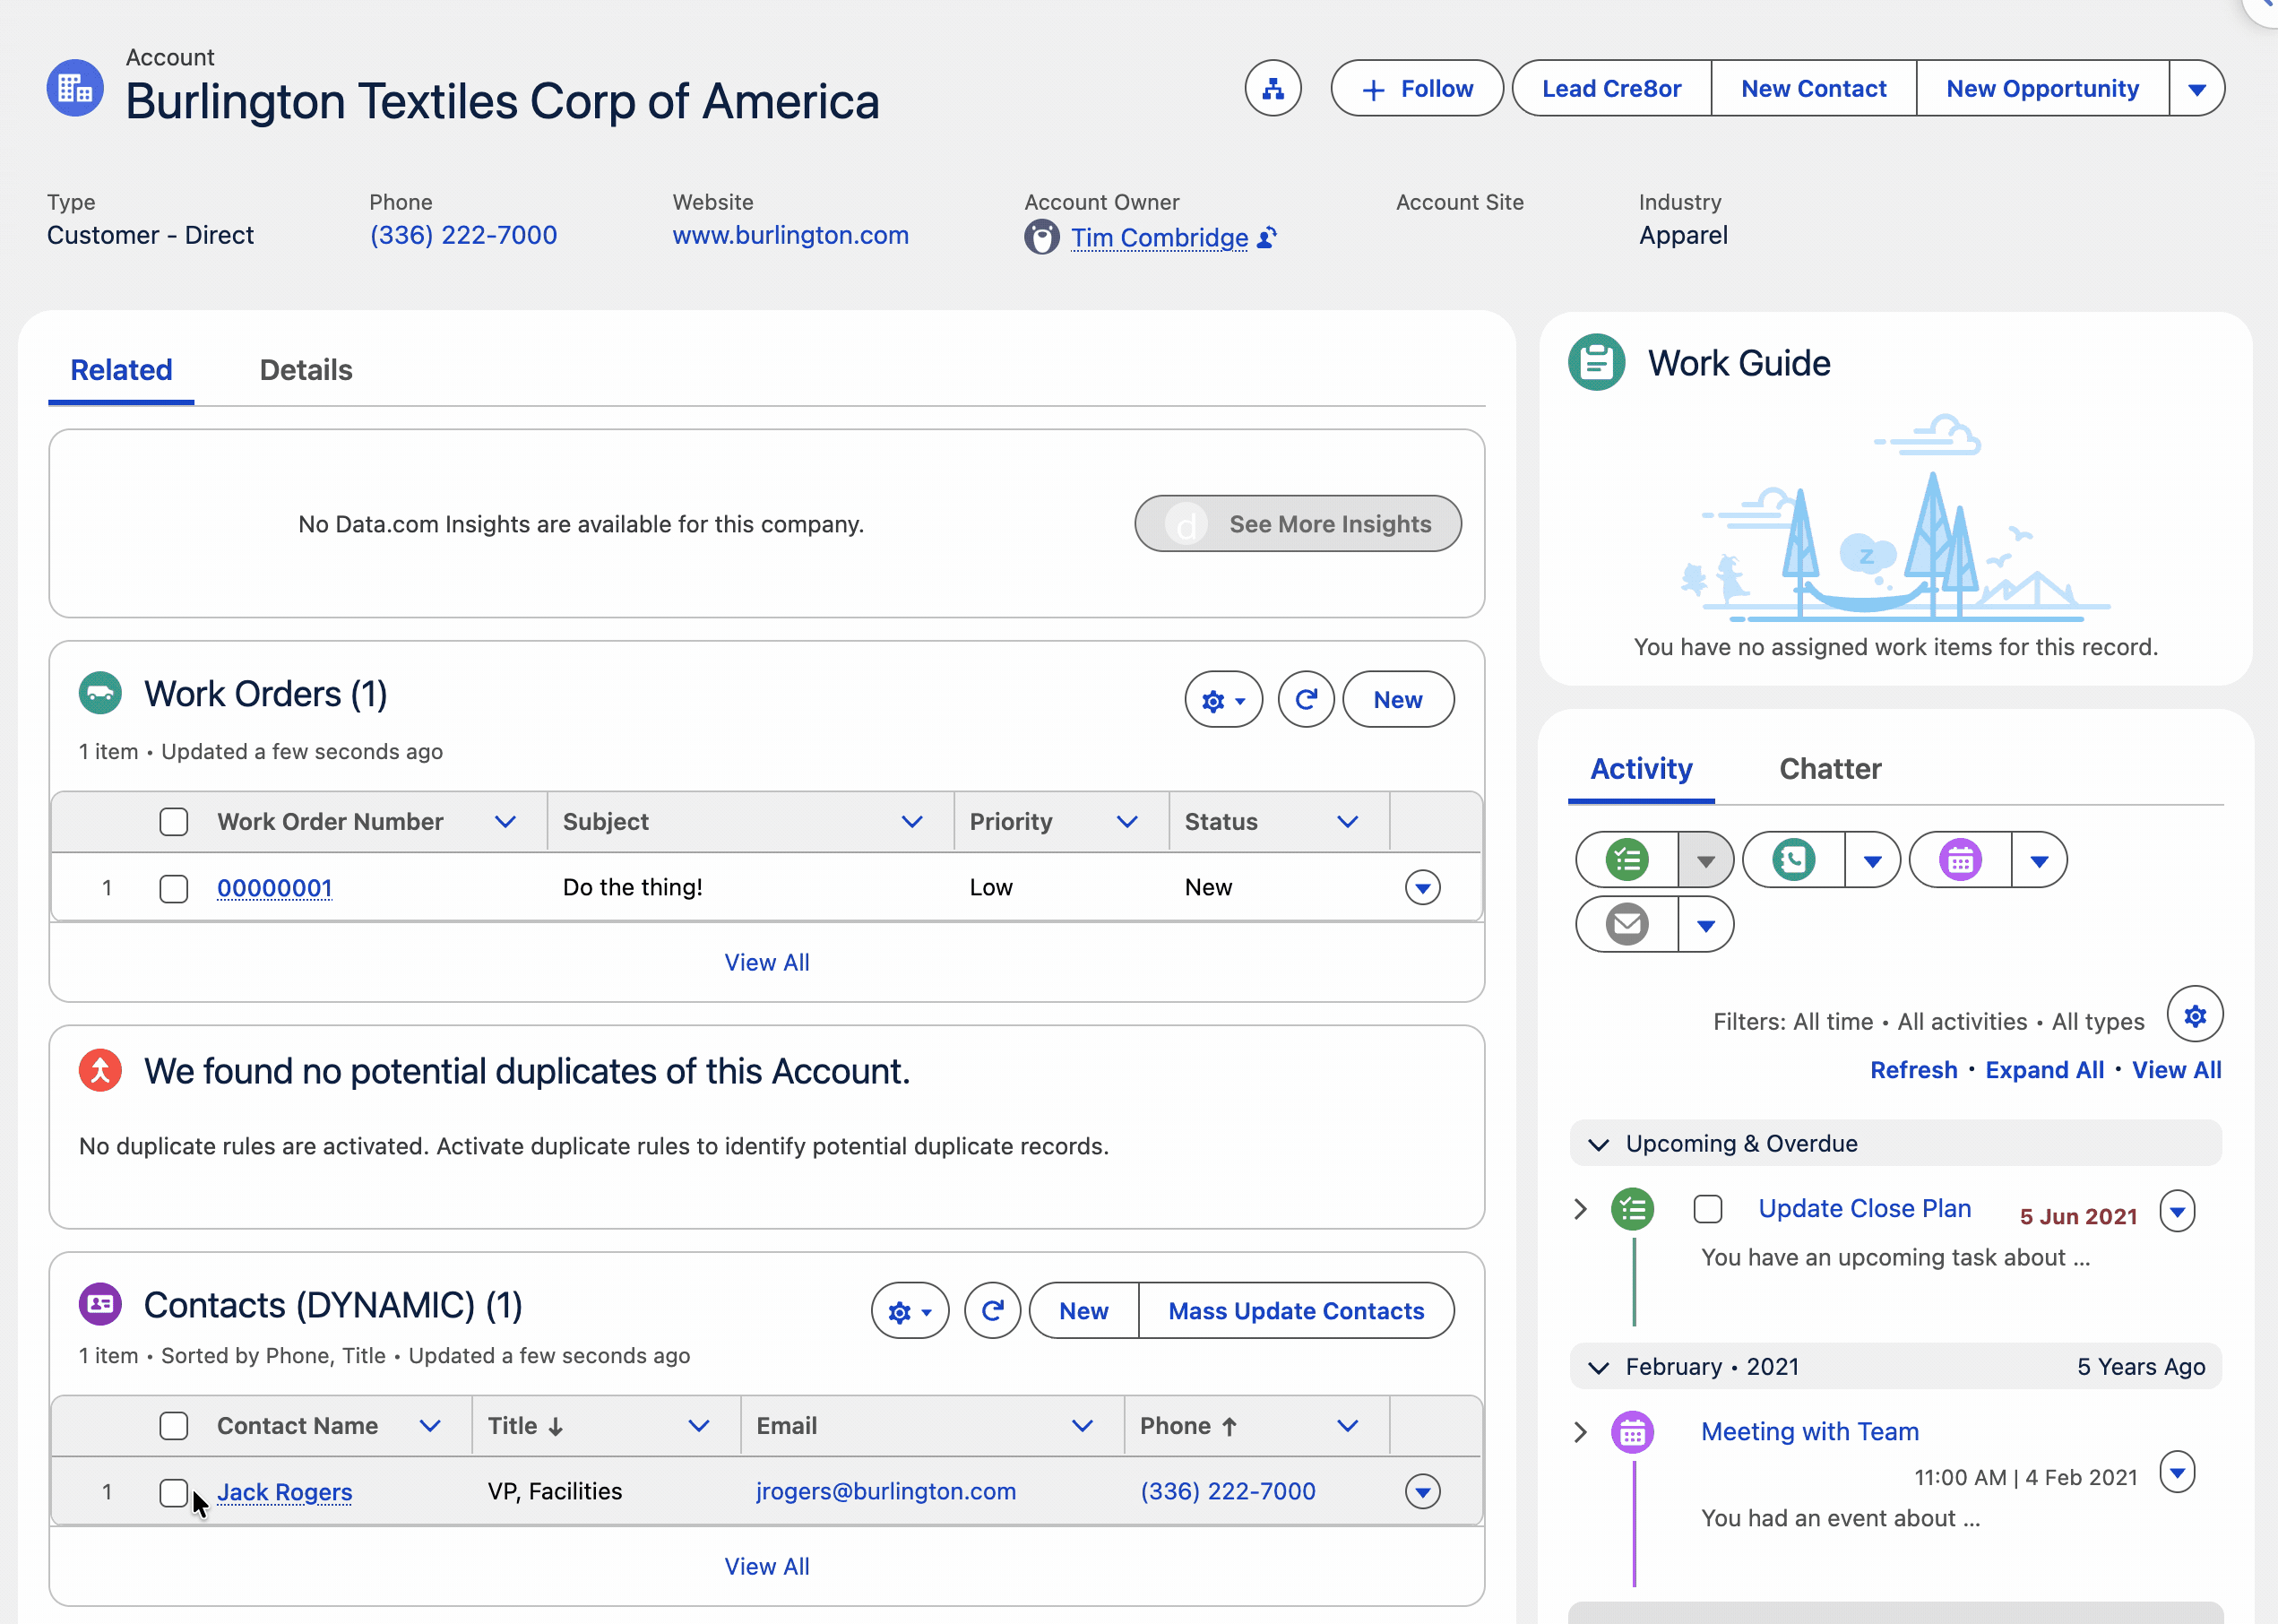Select the Related tab
Viewport: 2278px width, 1624px height.
pyautogui.click(x=121, y=370)
